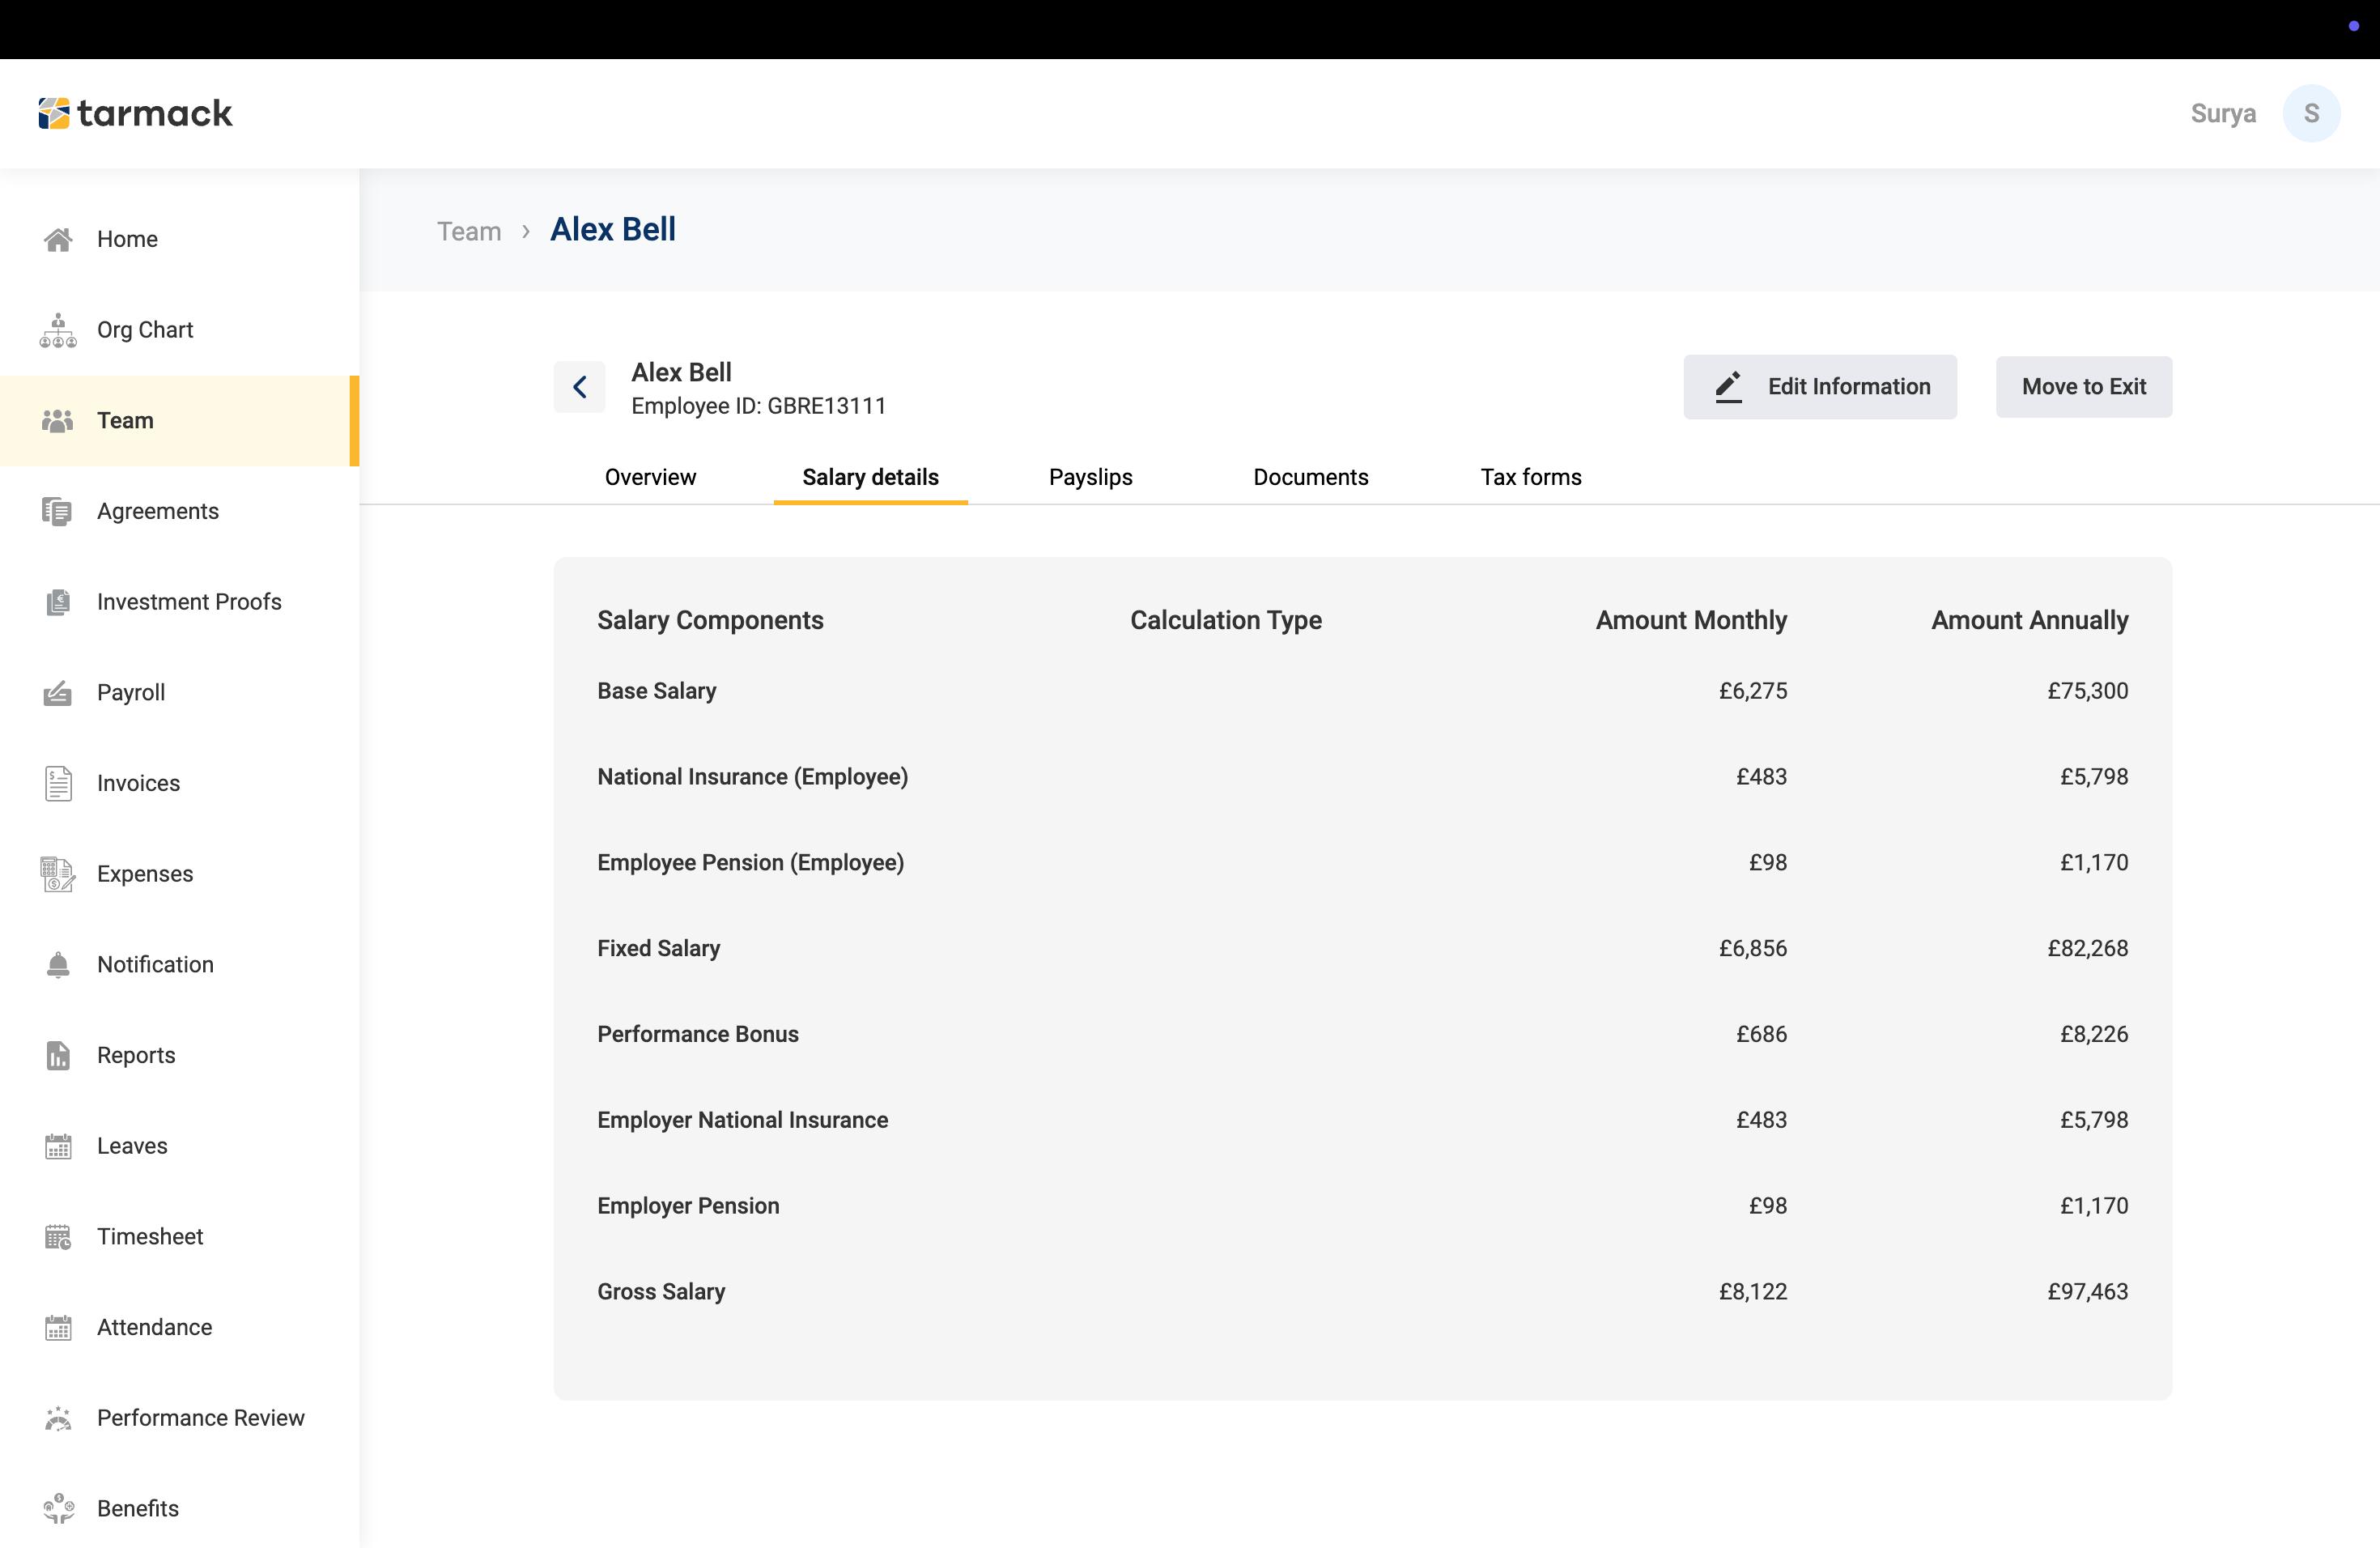Click the Performance Review gauge icon
The image size is (2380, 1548).
coord(58,1418)
